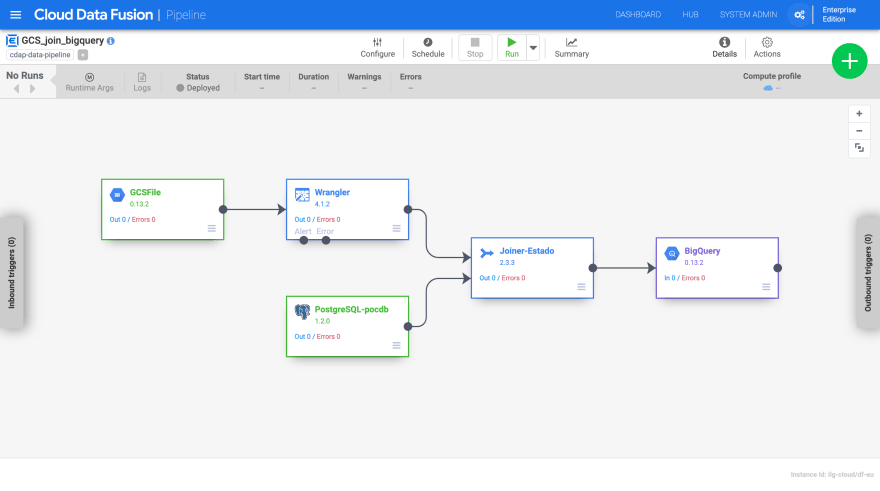This screenshot has width=880, height=491.
Task: Click the GCSFile node hexagon icon
Action: tap(117, 195)
